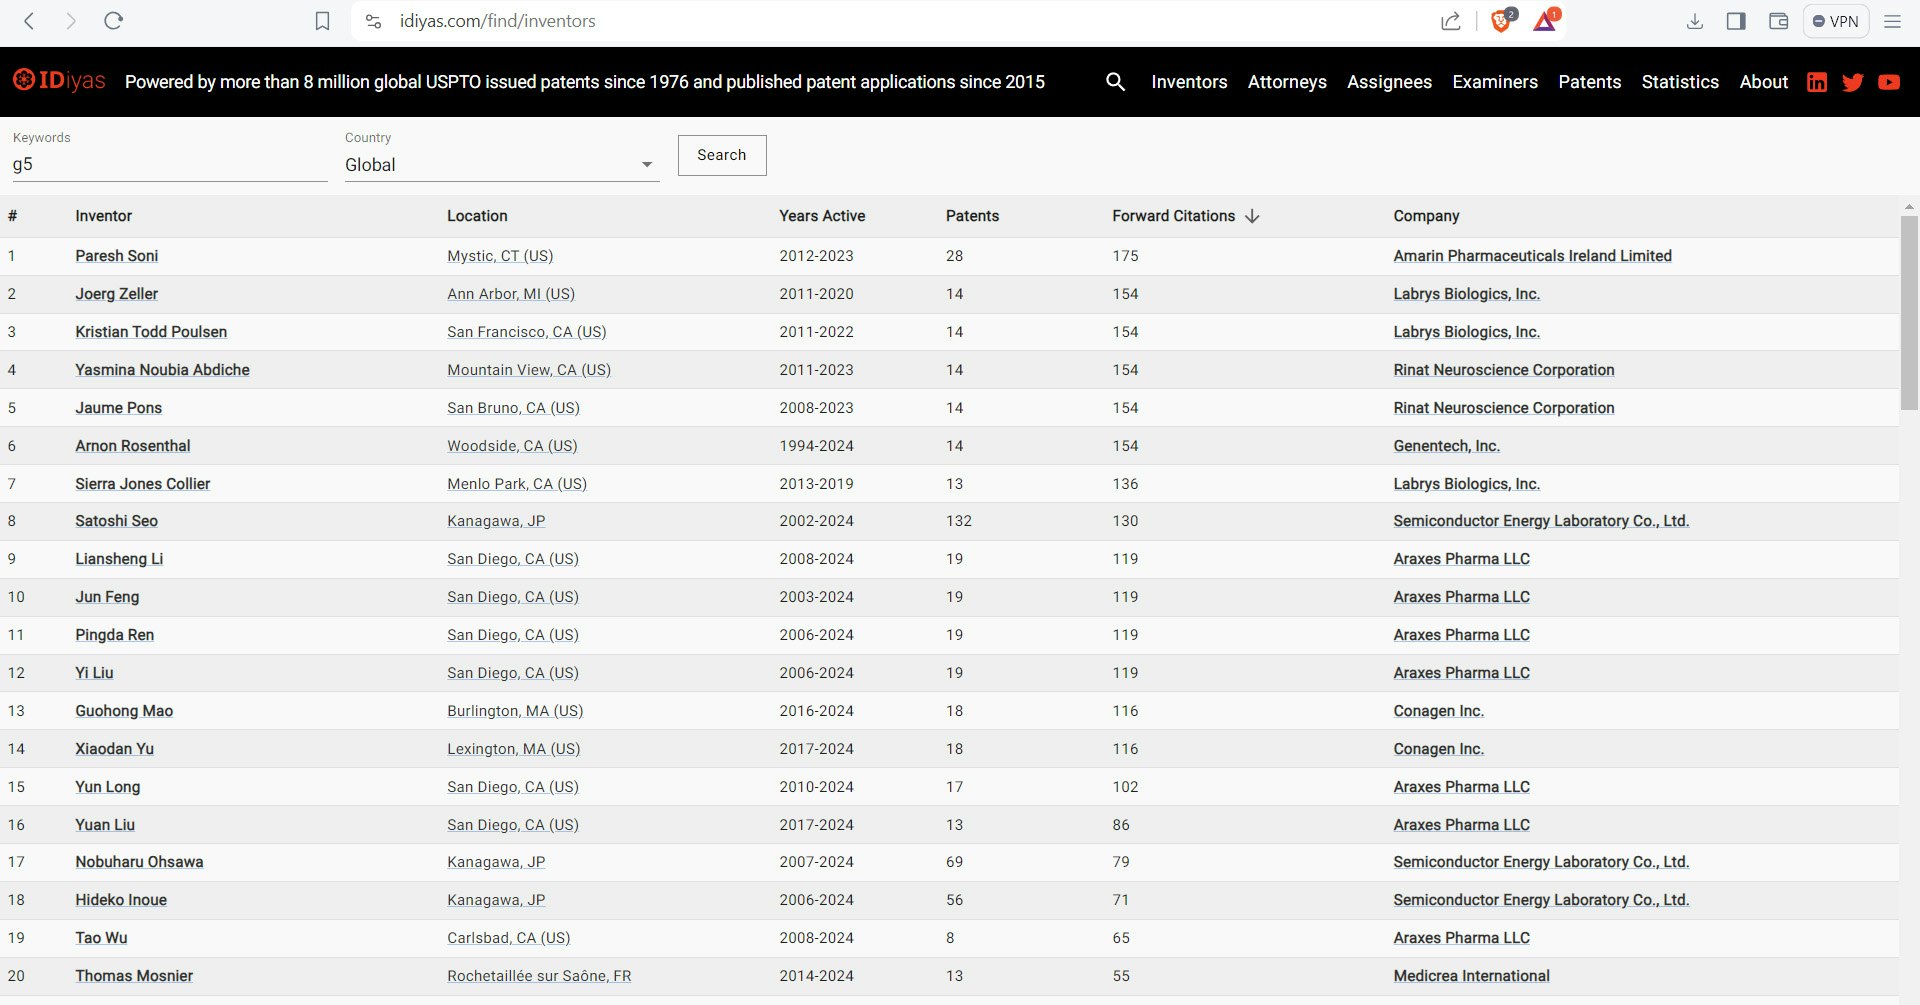
Task: Open the Patents menu
Action: pos(1589,82)
